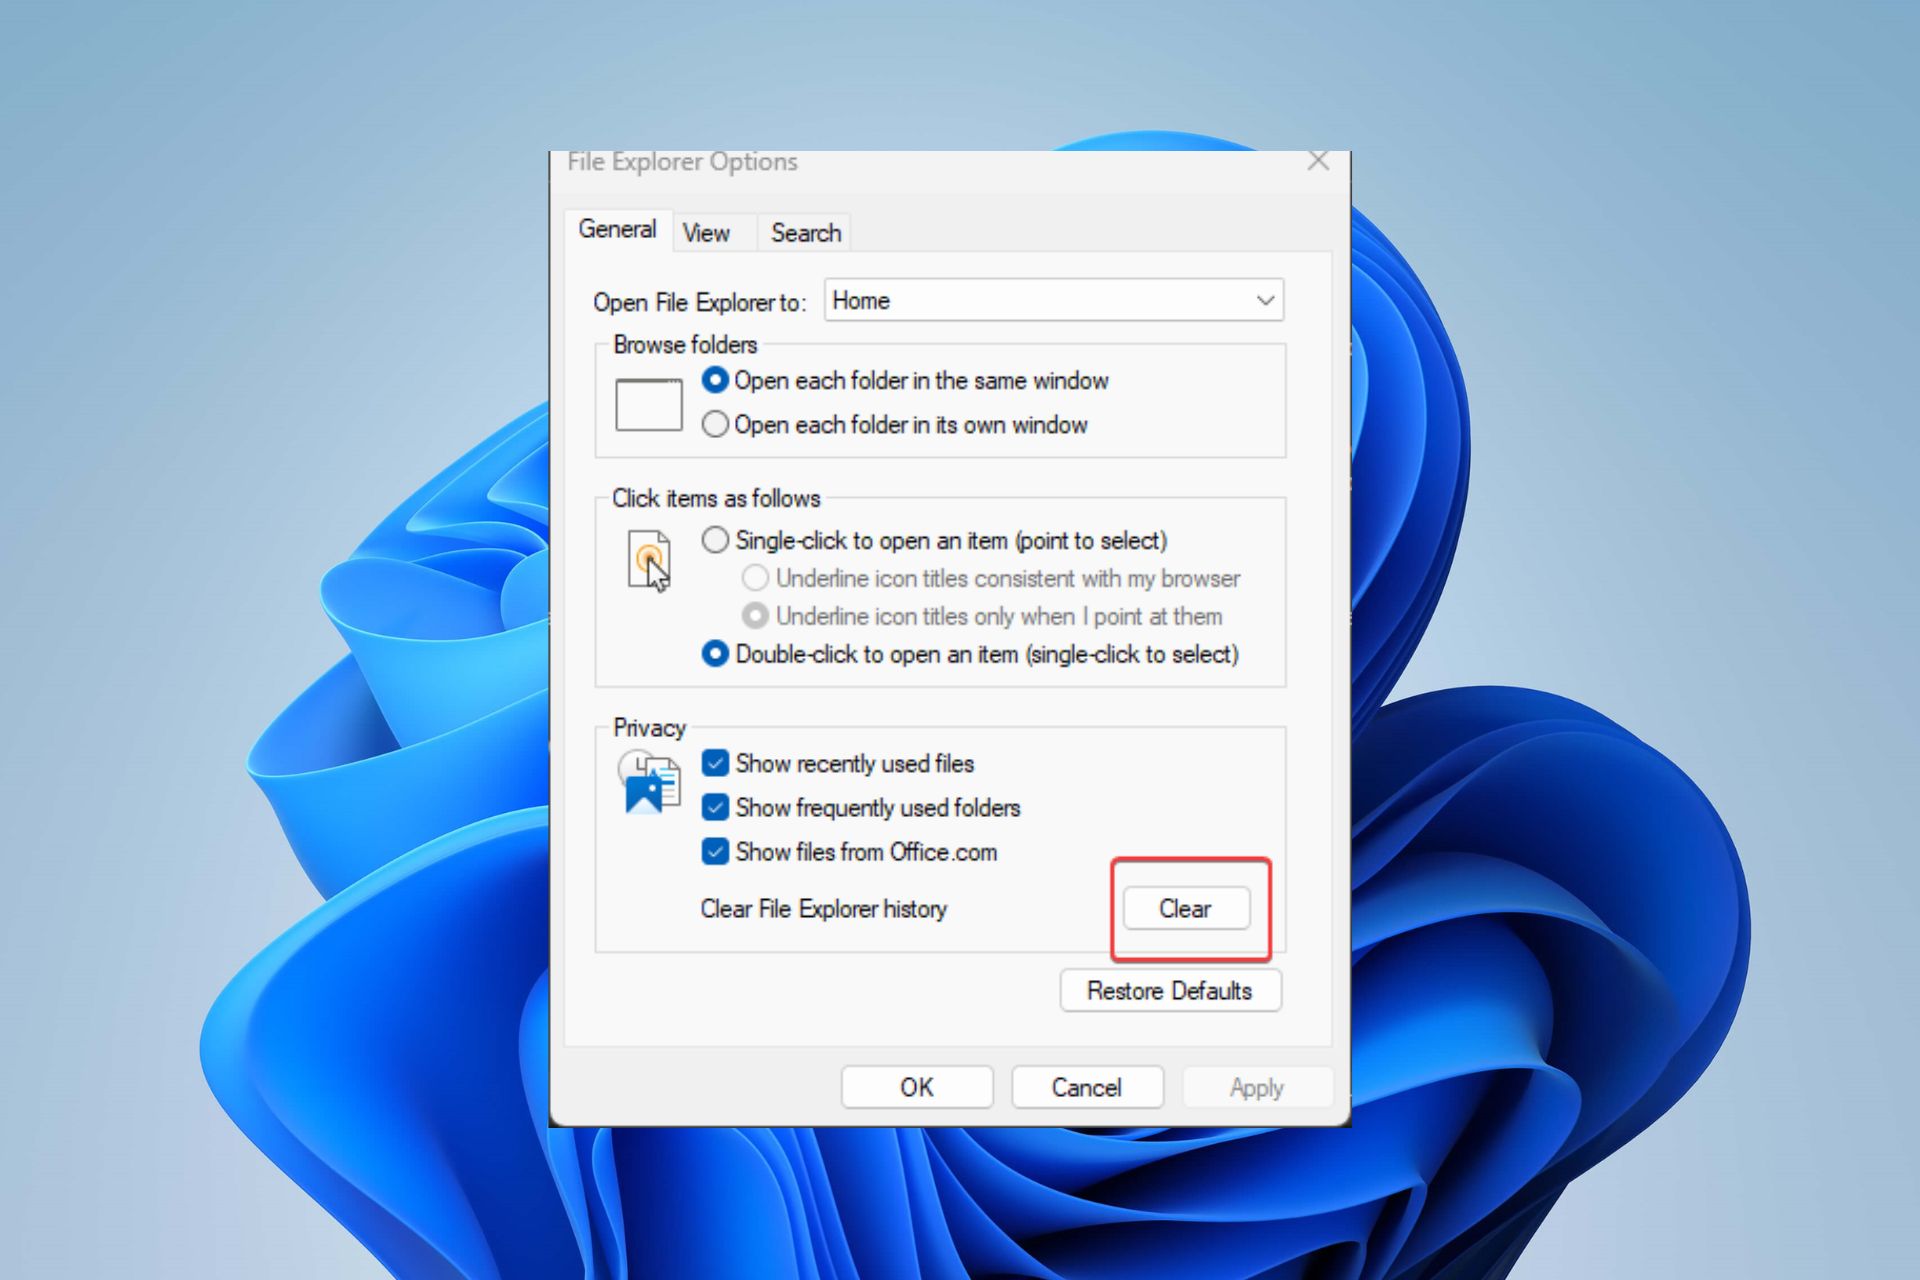Open the View tab

point(706,233)
